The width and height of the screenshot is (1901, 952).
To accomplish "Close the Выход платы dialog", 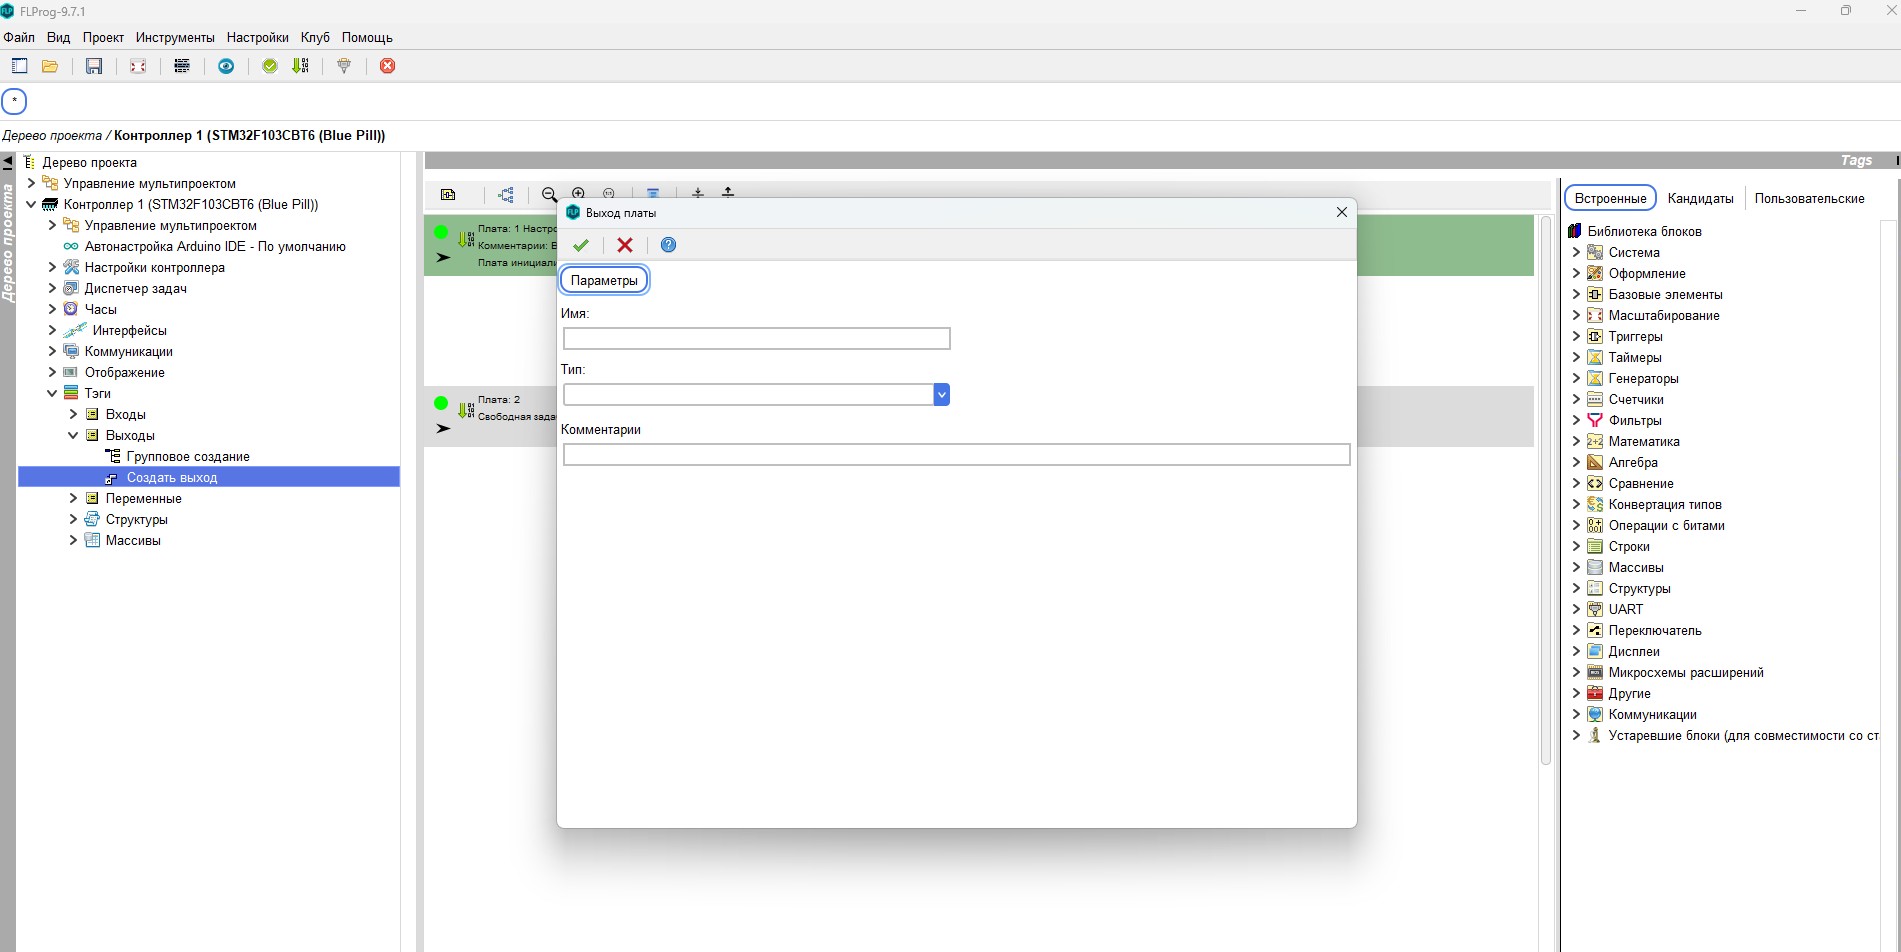I will pos(1342,212).
